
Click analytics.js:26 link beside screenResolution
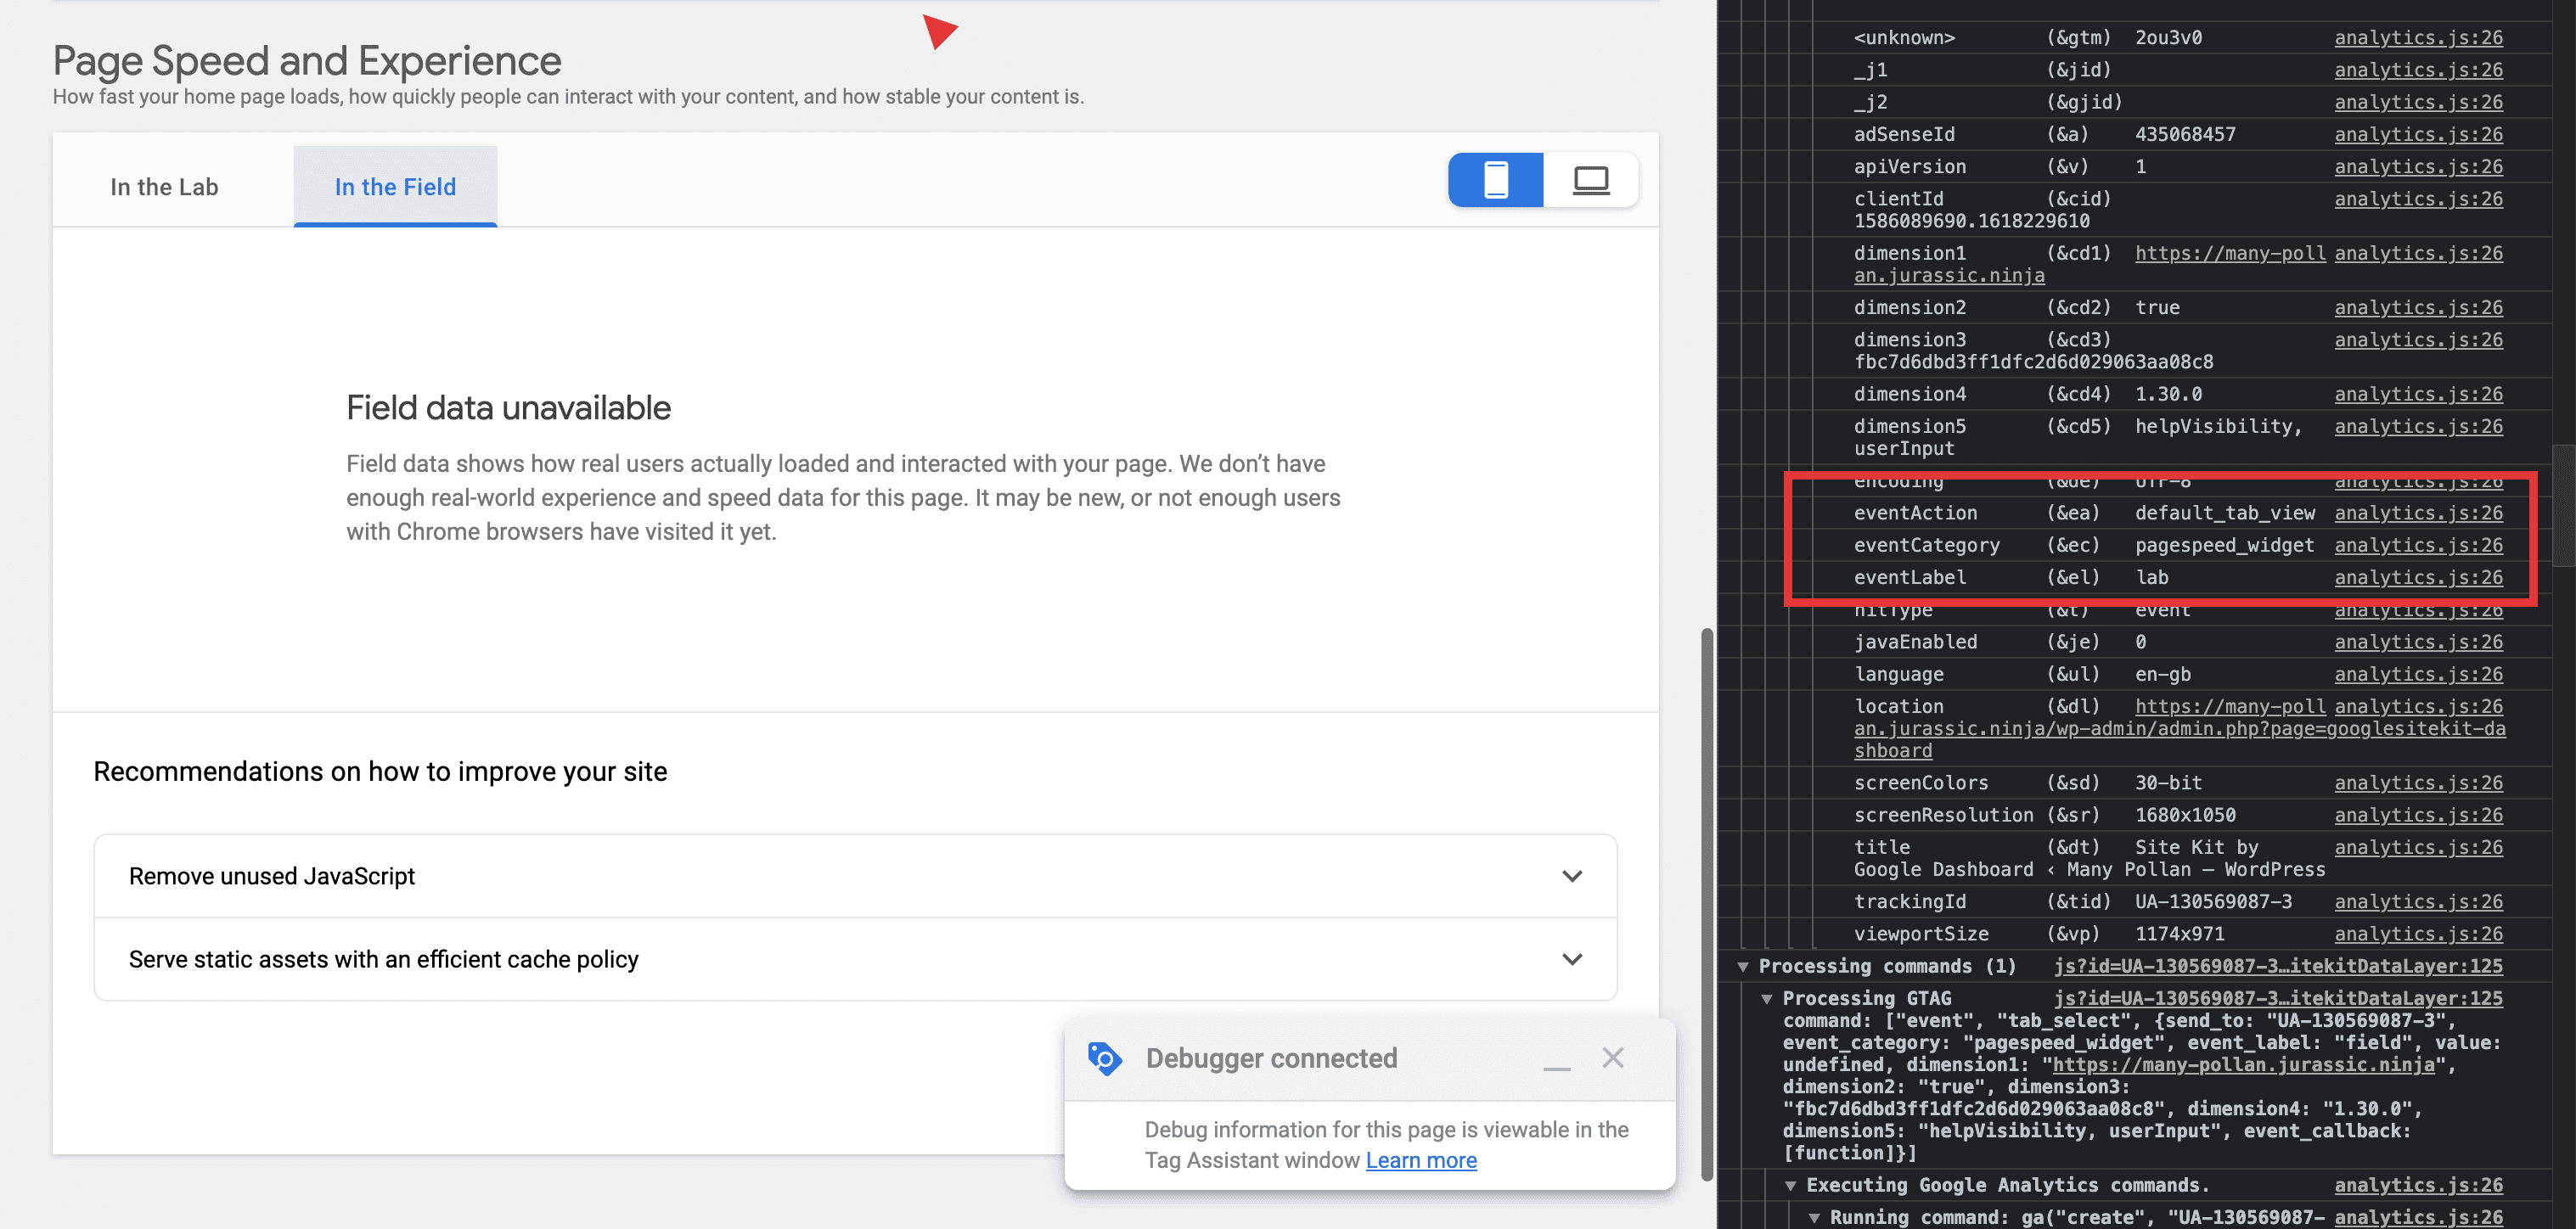point(2418,814)
